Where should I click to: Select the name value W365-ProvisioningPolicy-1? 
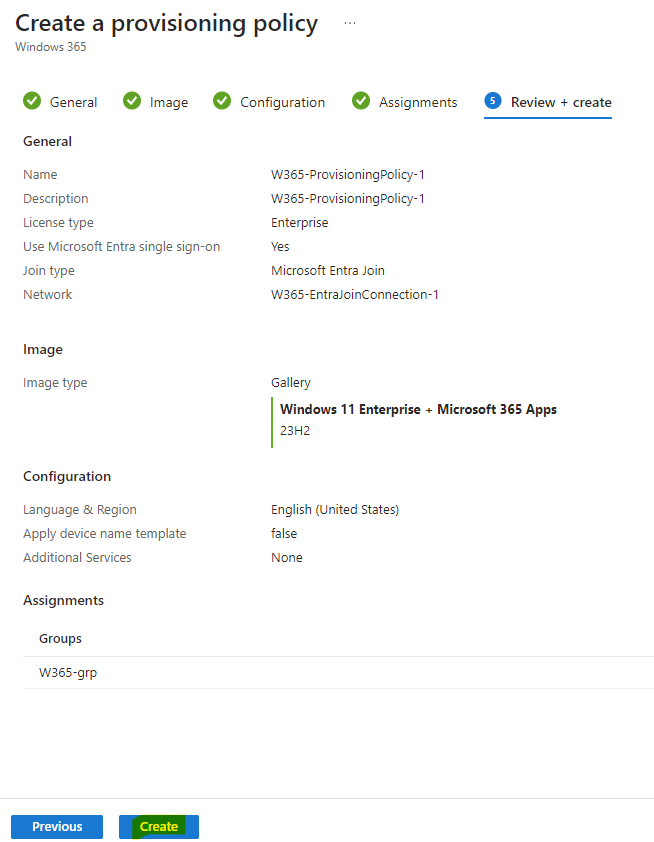(348, 175)
